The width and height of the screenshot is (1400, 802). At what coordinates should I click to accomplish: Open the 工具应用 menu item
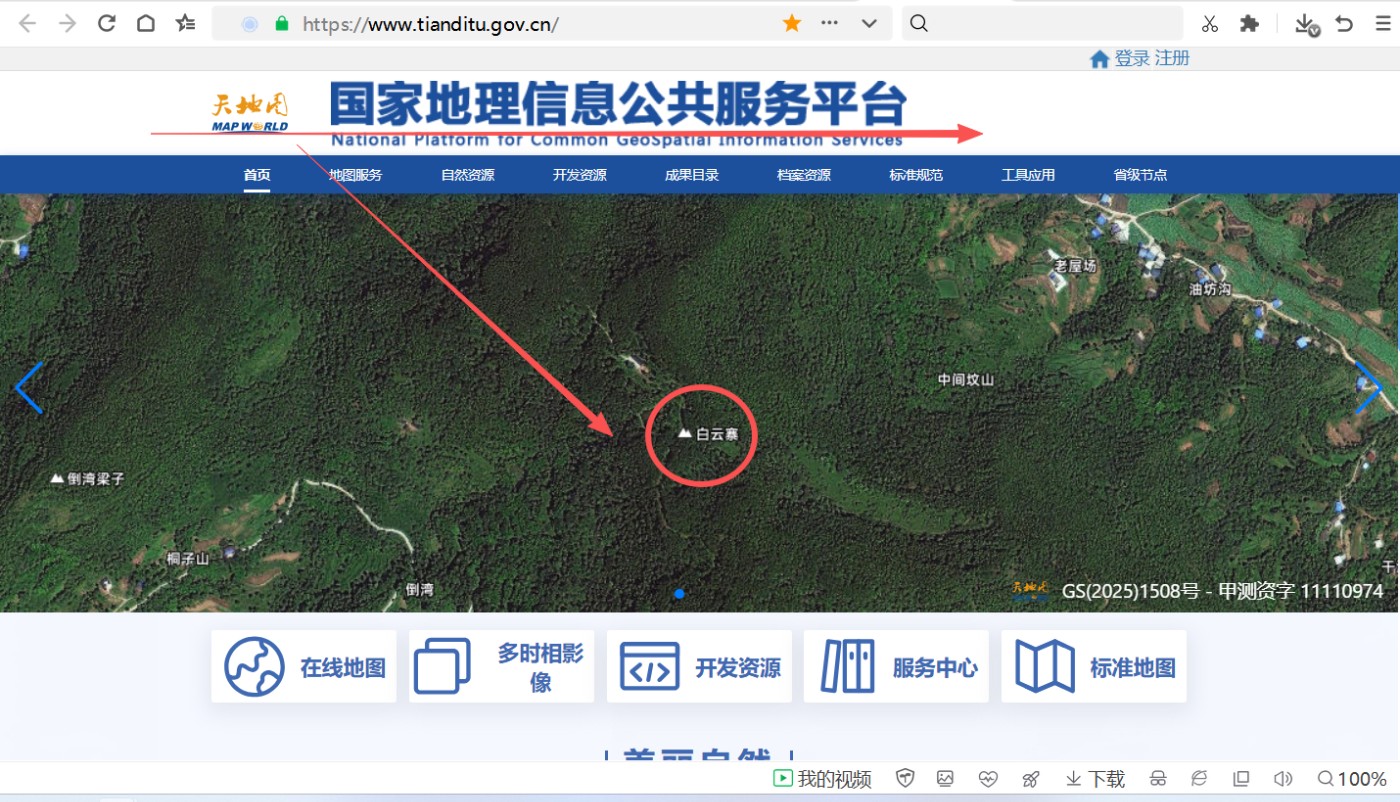pos(1028,175)
